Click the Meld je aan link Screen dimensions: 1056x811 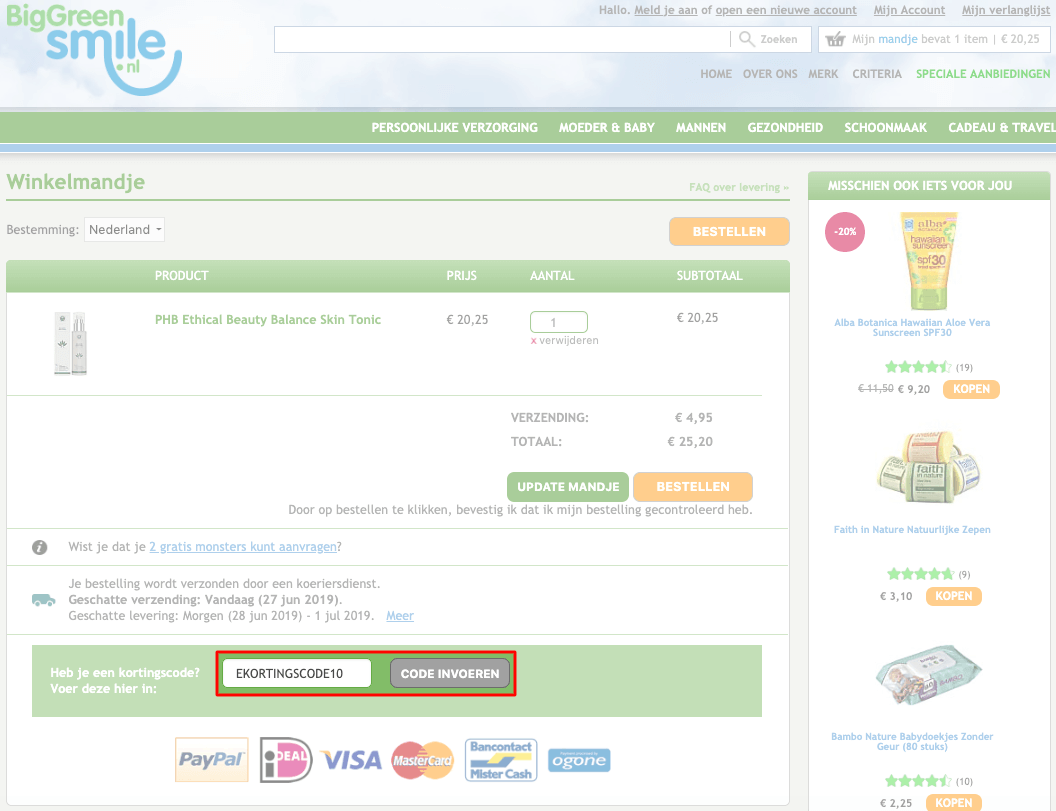(x=665, y=10)
